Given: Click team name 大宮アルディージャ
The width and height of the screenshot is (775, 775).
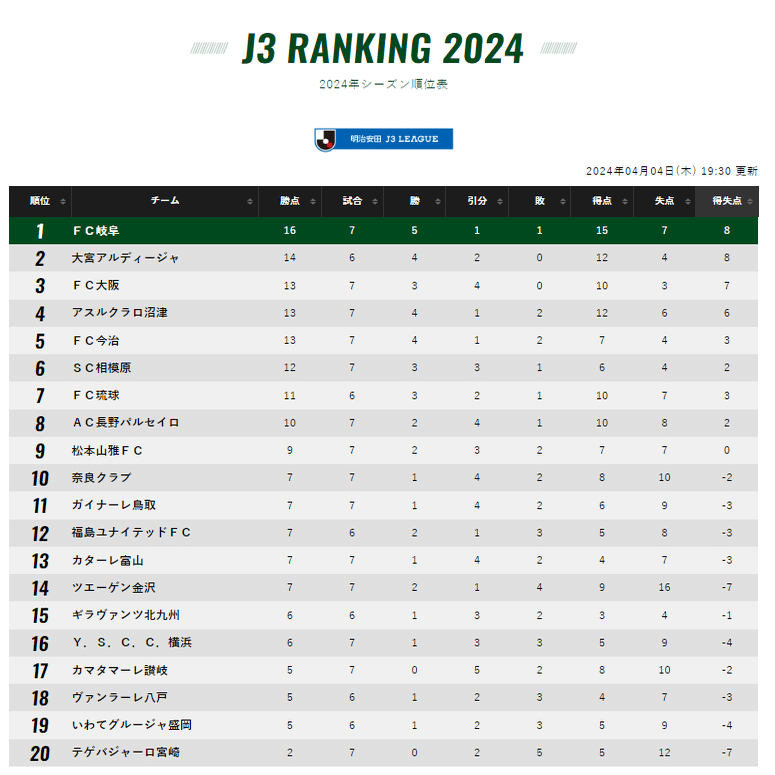Looking at the screenshot, I should point(126,258).
